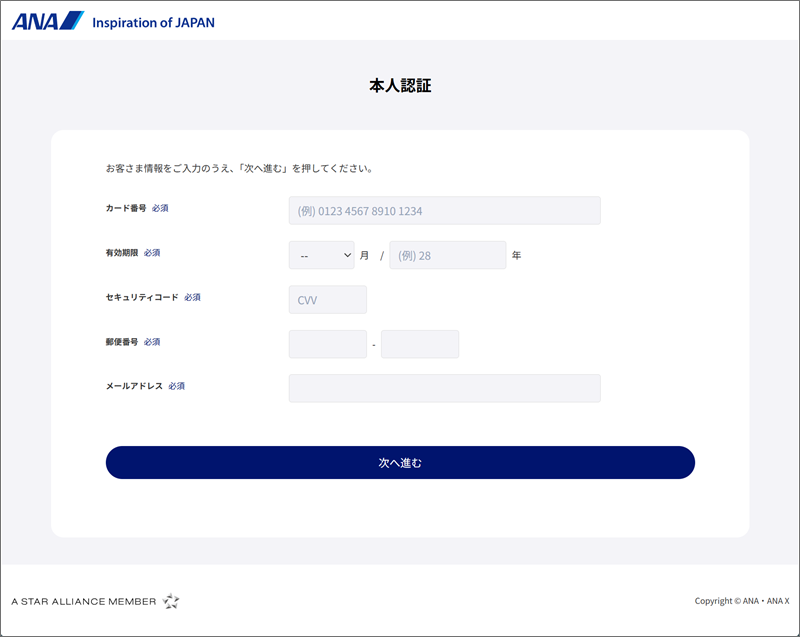
Task: Click the 本人認証 page heading
Action: 400,86
